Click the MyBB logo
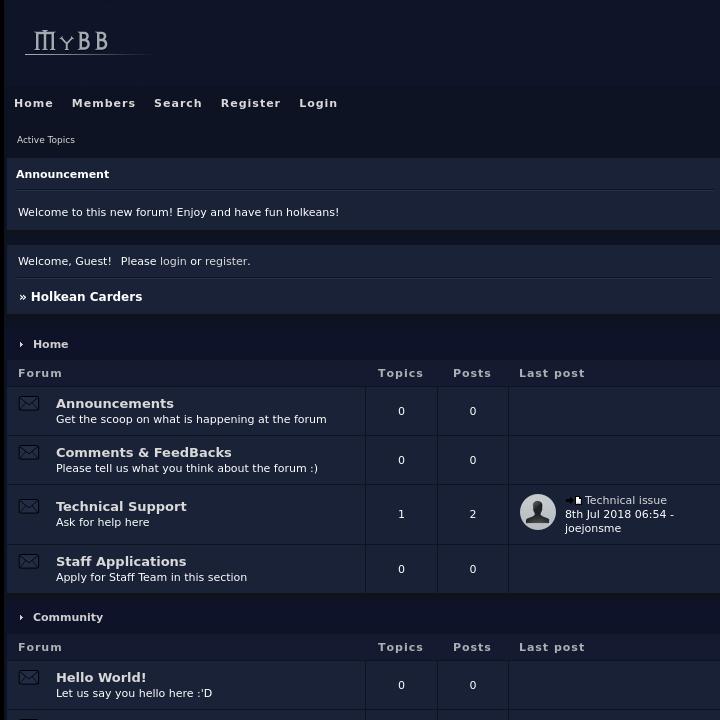Screen dimensions: 720x720 tap(72, 41)
